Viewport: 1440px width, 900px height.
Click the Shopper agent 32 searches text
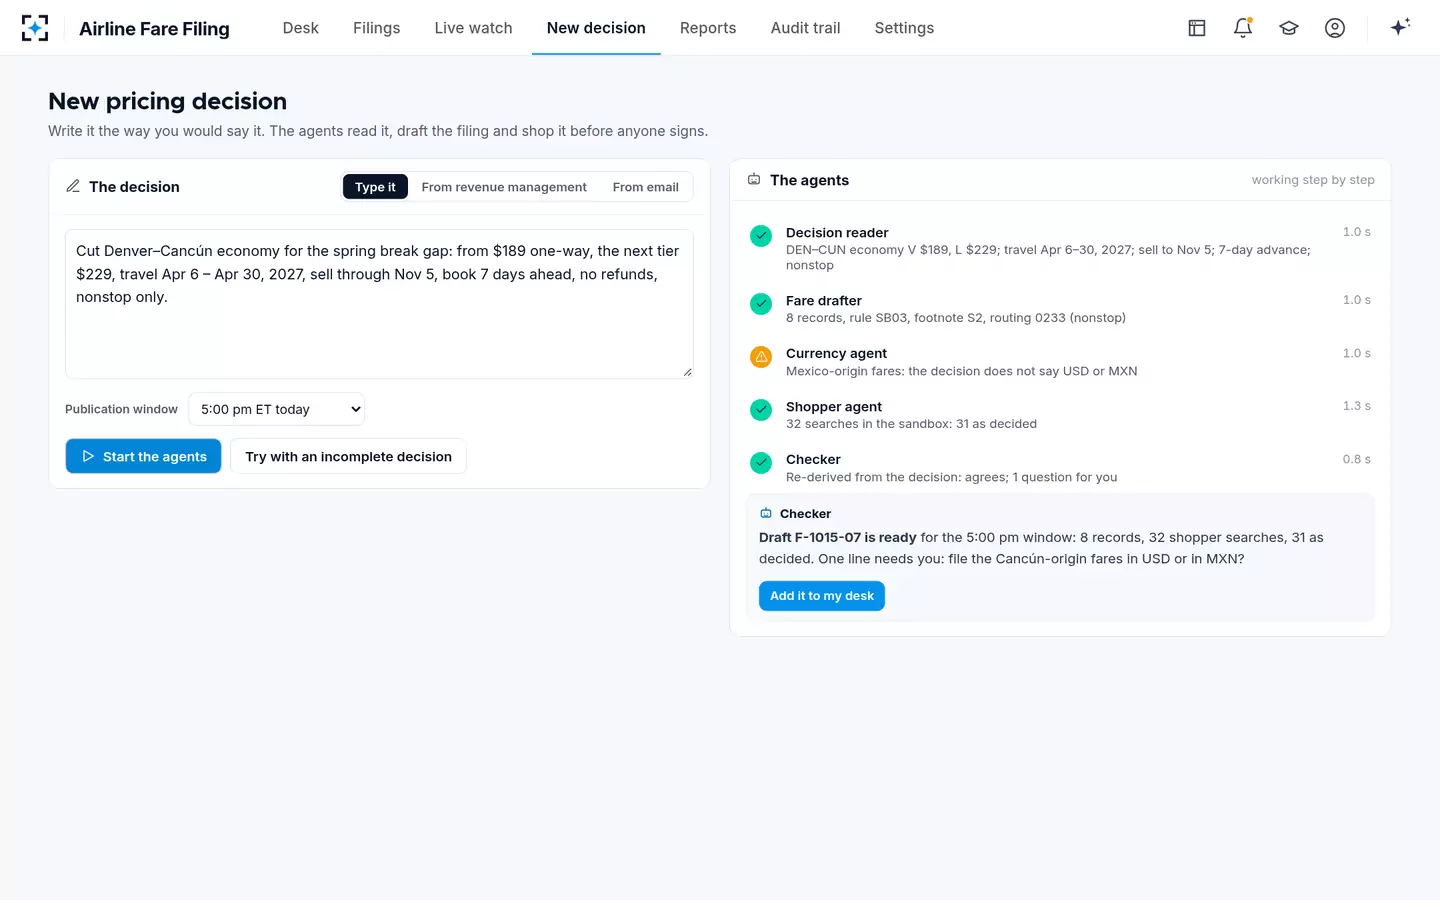pos(911,424)
